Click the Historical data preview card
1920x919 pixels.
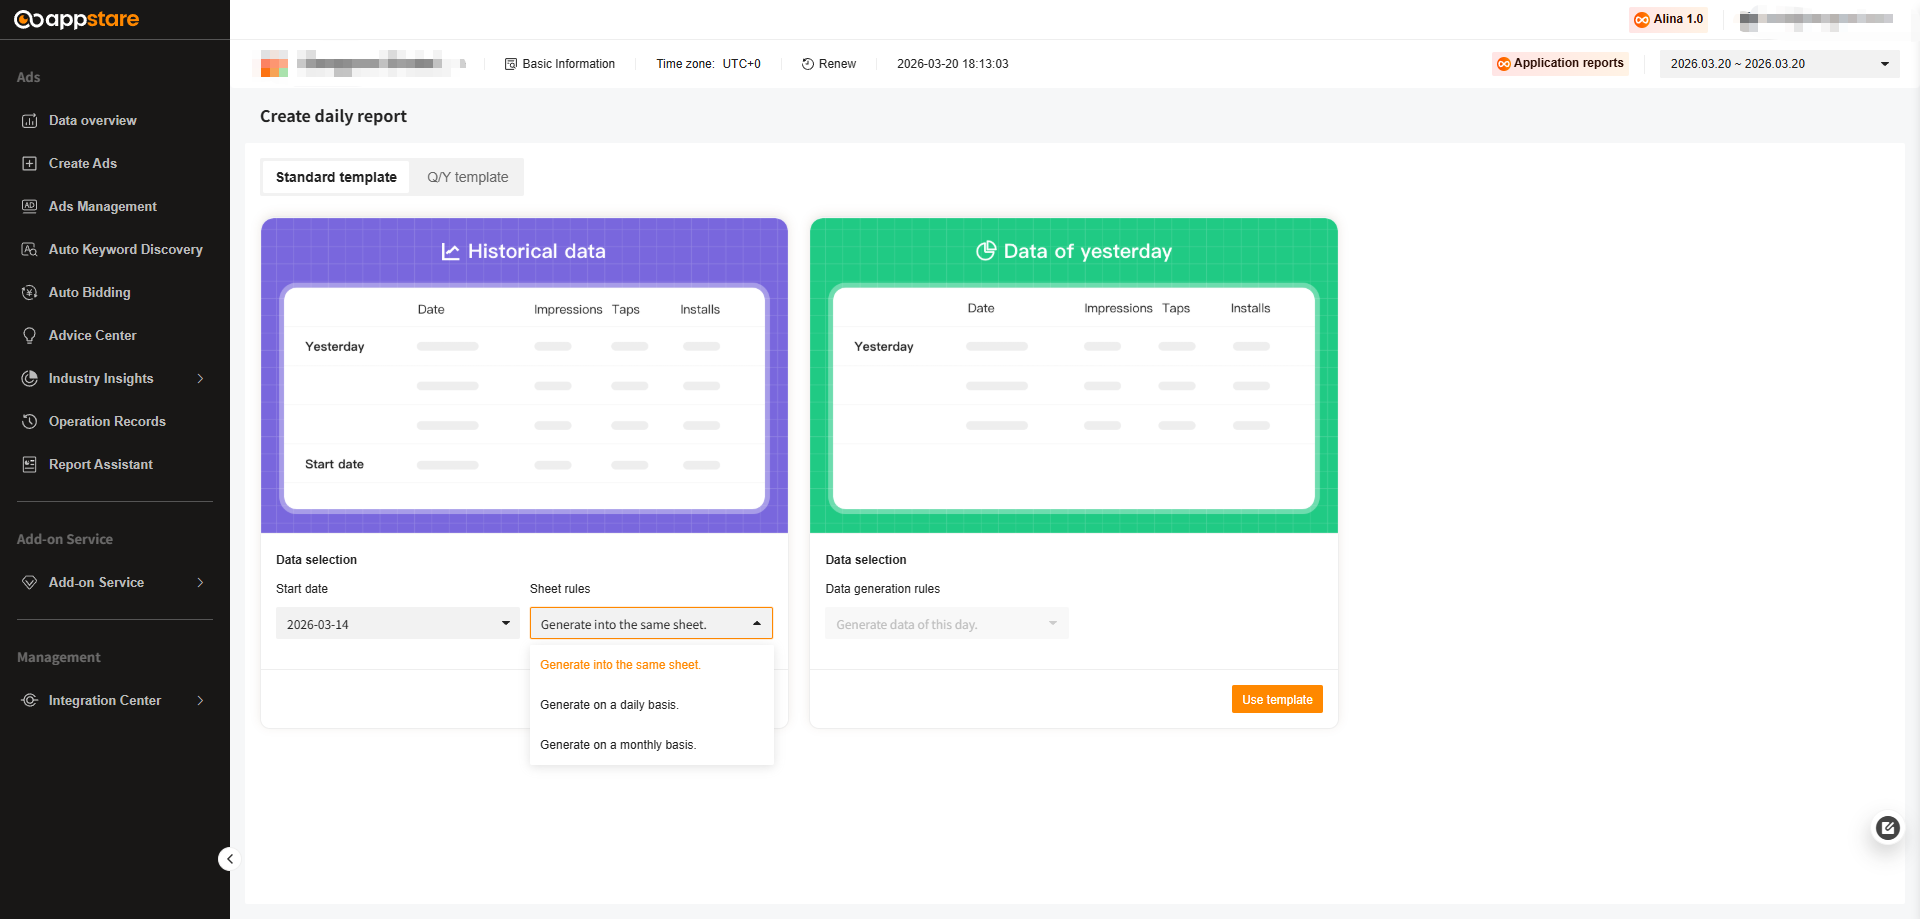pyautogui.click(x=524, y=375)
